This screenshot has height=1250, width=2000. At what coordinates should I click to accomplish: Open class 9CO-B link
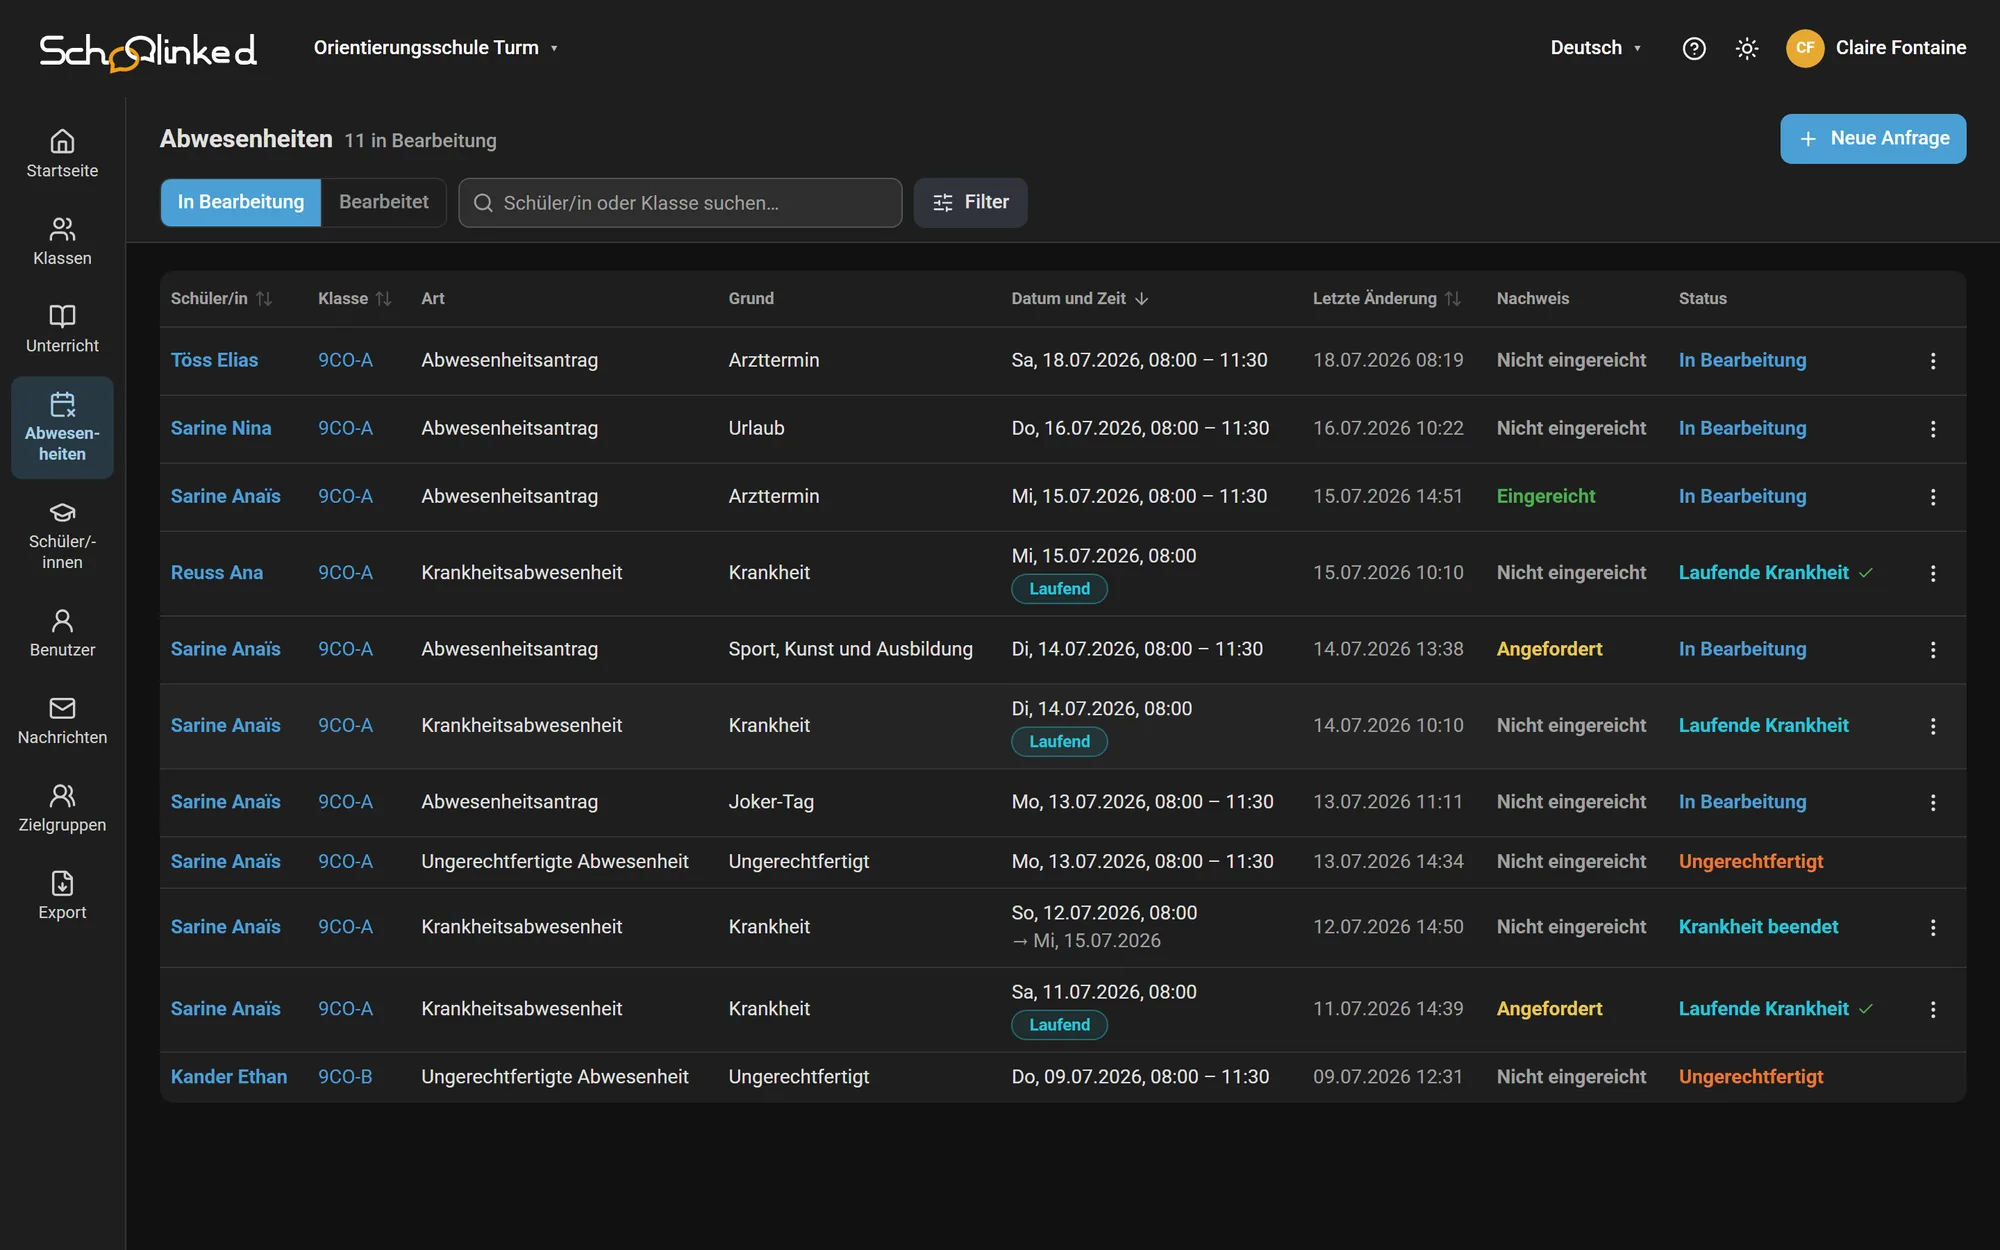tap(345, 1077)
